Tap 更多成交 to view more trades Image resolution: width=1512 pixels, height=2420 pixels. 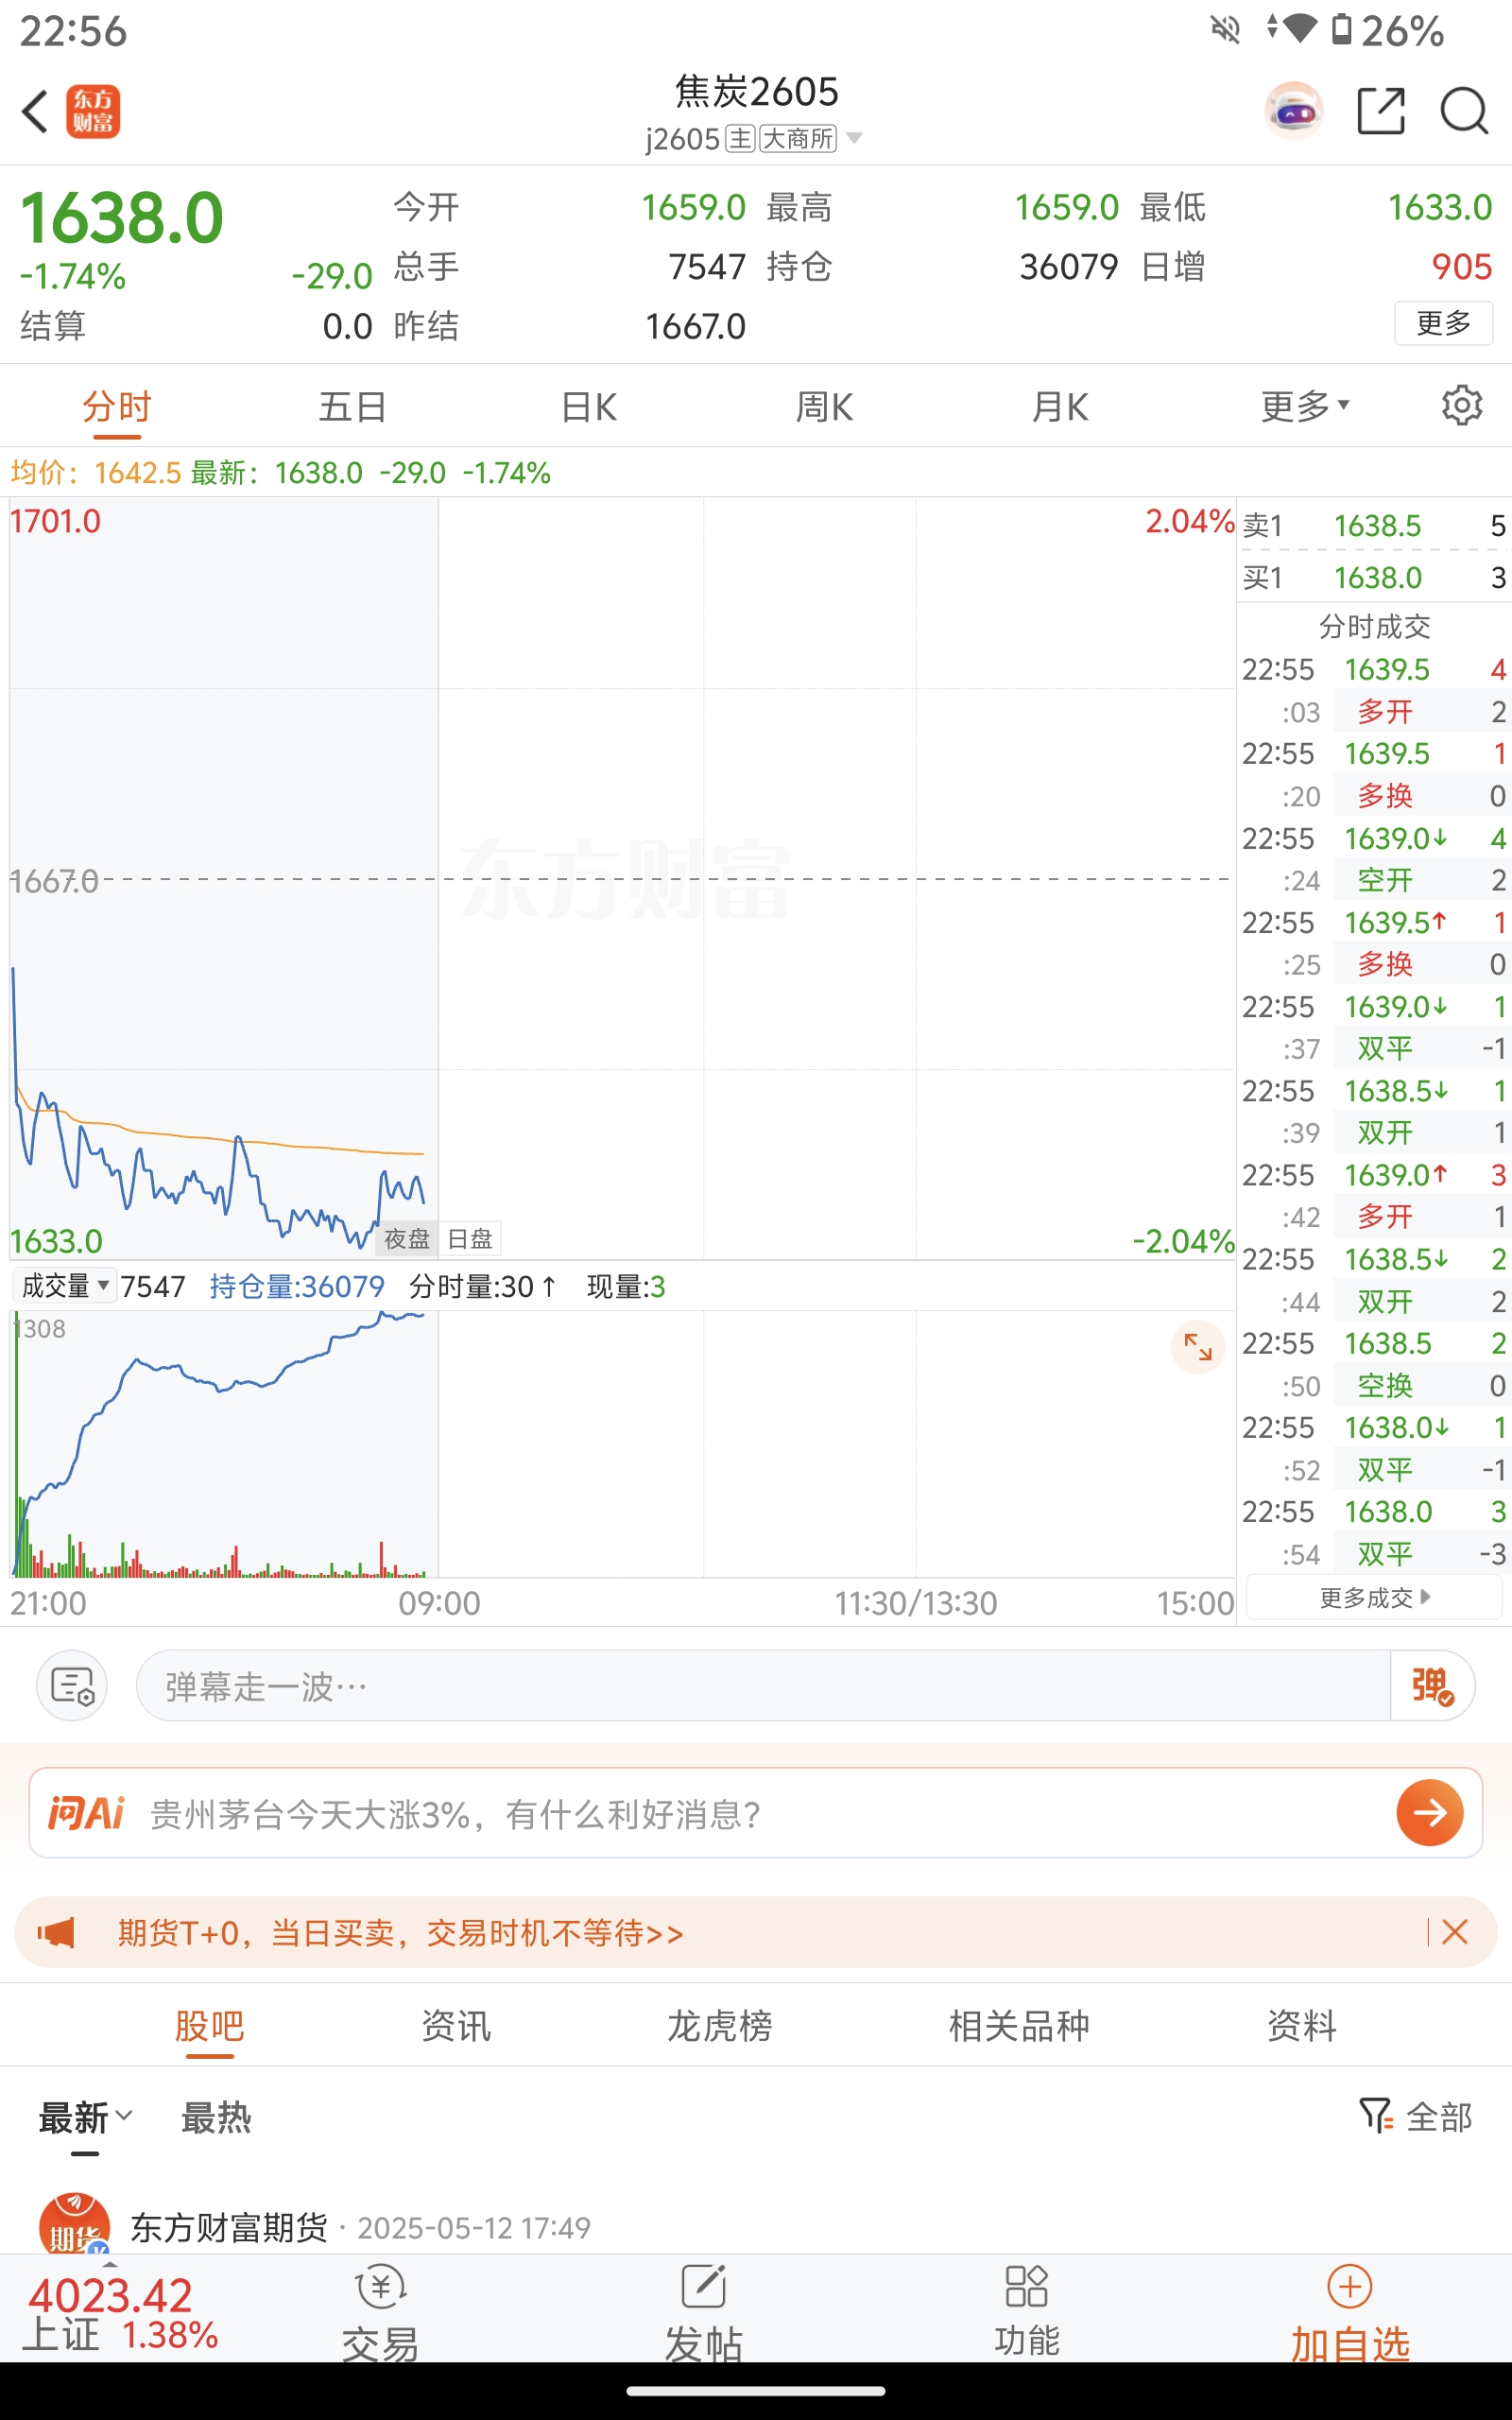pos(1374,1598)
